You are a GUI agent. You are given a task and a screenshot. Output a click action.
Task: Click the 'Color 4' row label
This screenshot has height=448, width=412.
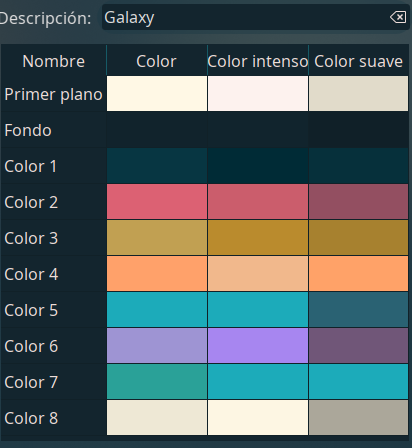(31, 274)
